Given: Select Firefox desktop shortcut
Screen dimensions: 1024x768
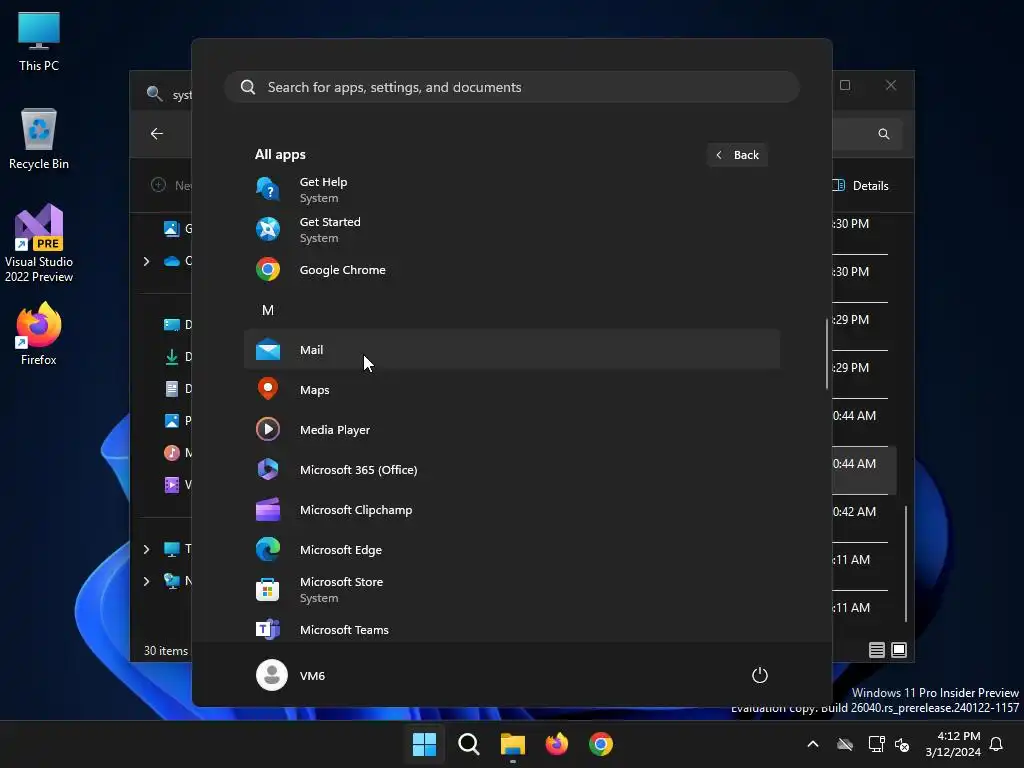Looking at the screenshot, I should click(39, 334).
